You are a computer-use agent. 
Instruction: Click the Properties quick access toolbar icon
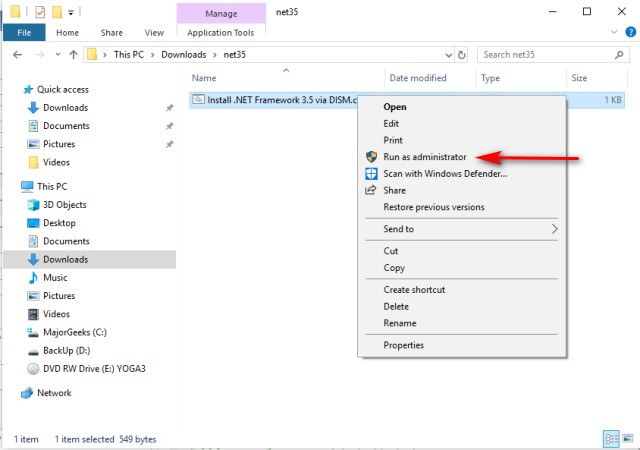[39, 11]
